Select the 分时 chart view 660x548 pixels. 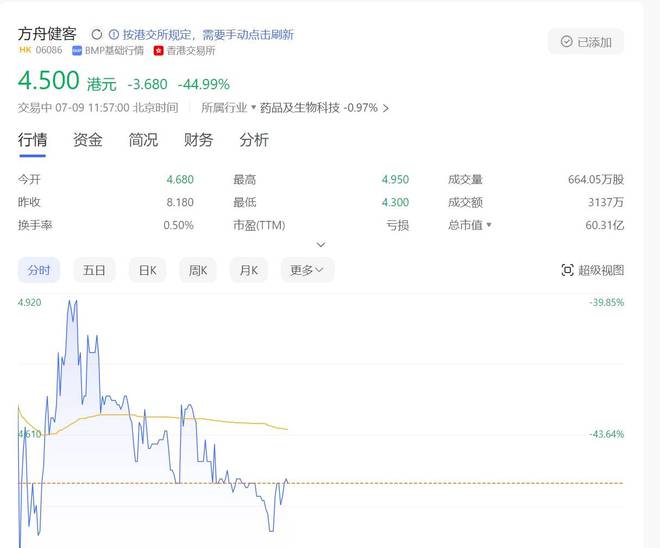tap(39, 270)
